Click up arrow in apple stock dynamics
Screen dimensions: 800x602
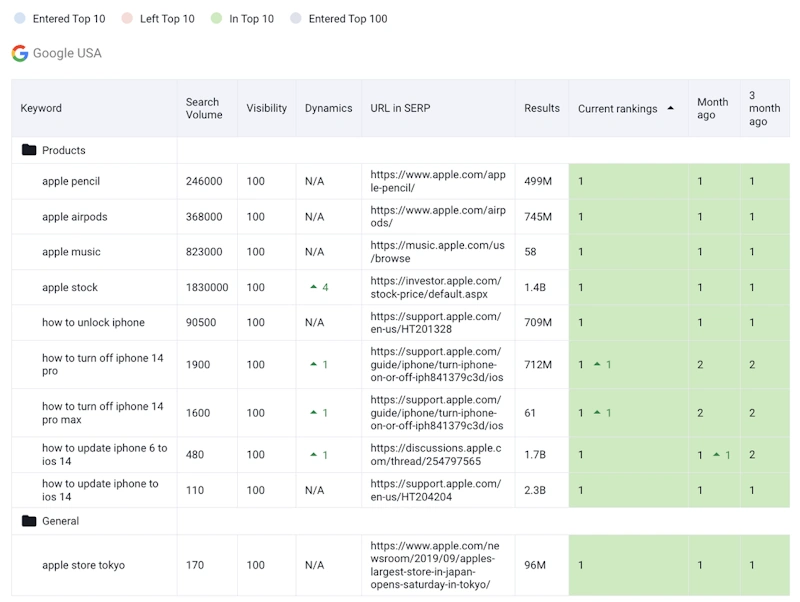click(314, 287)
